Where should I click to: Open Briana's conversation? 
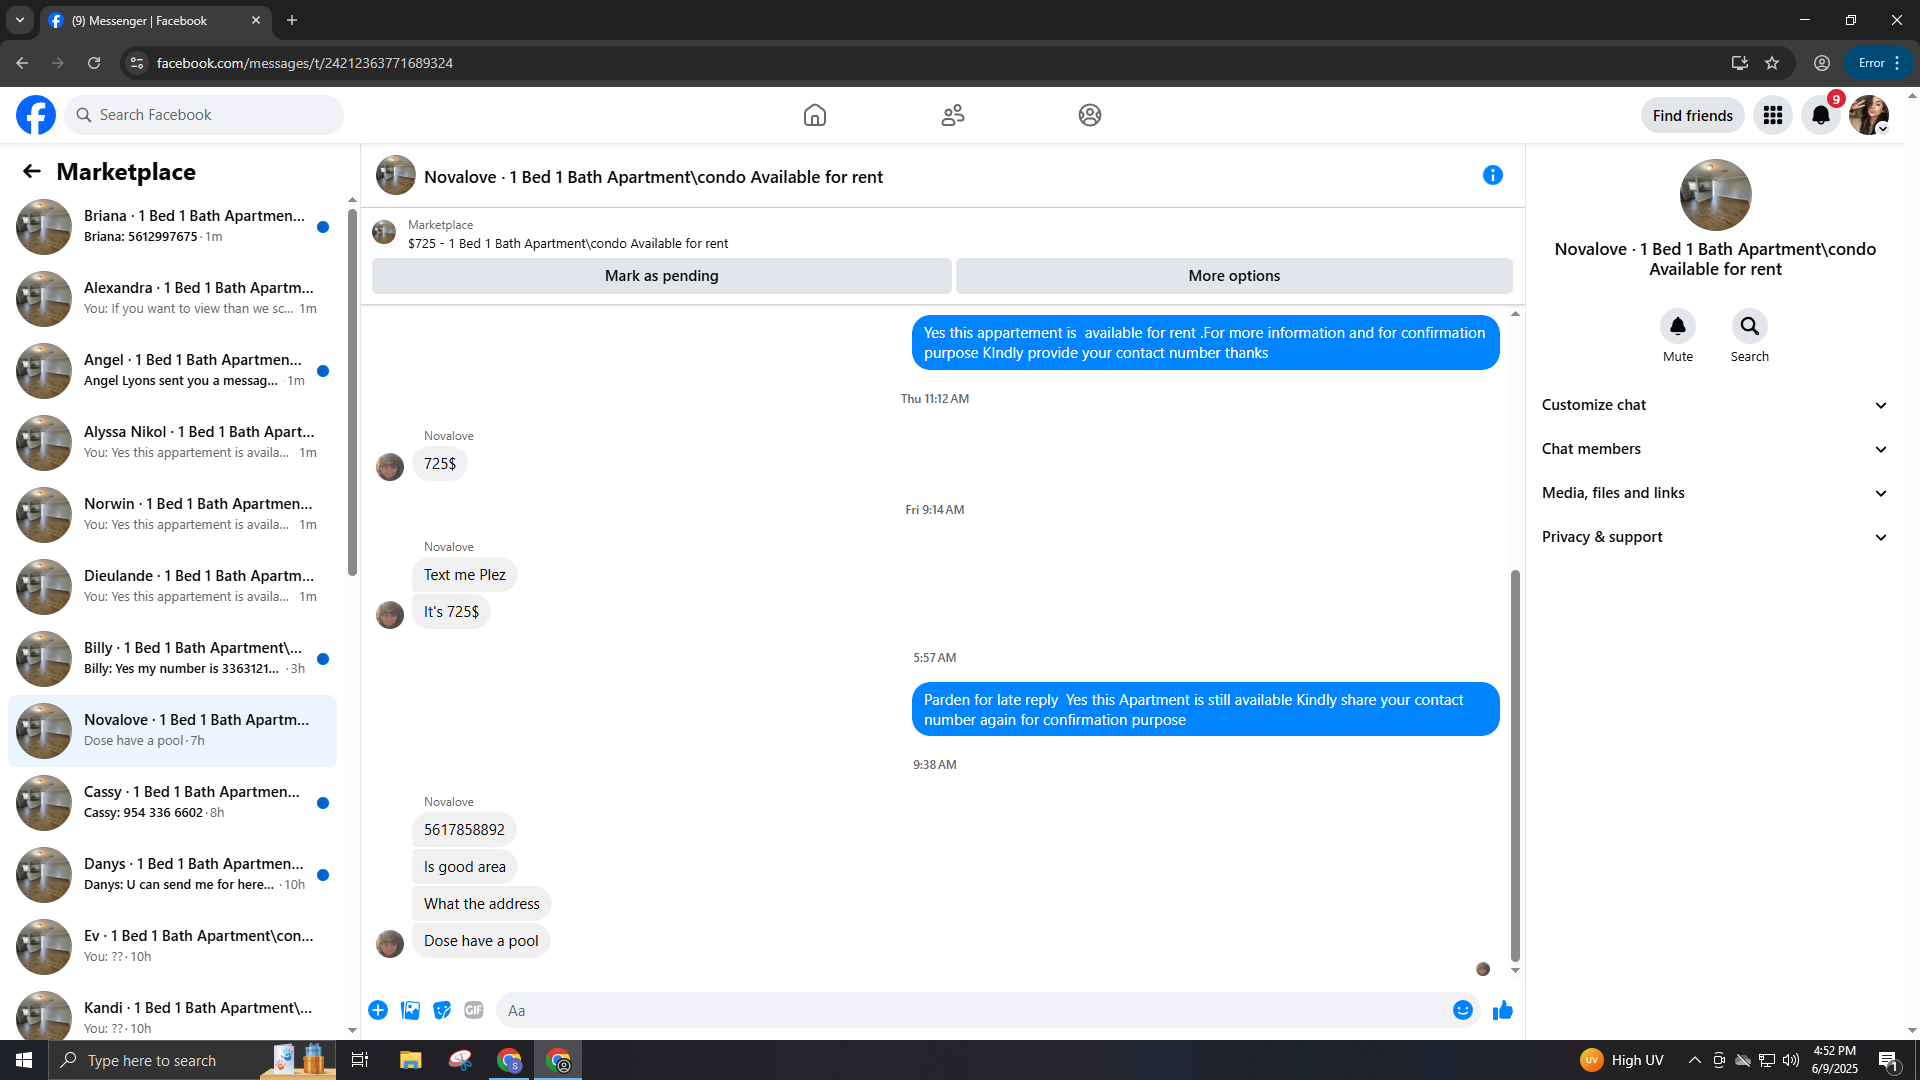point(172,227)
